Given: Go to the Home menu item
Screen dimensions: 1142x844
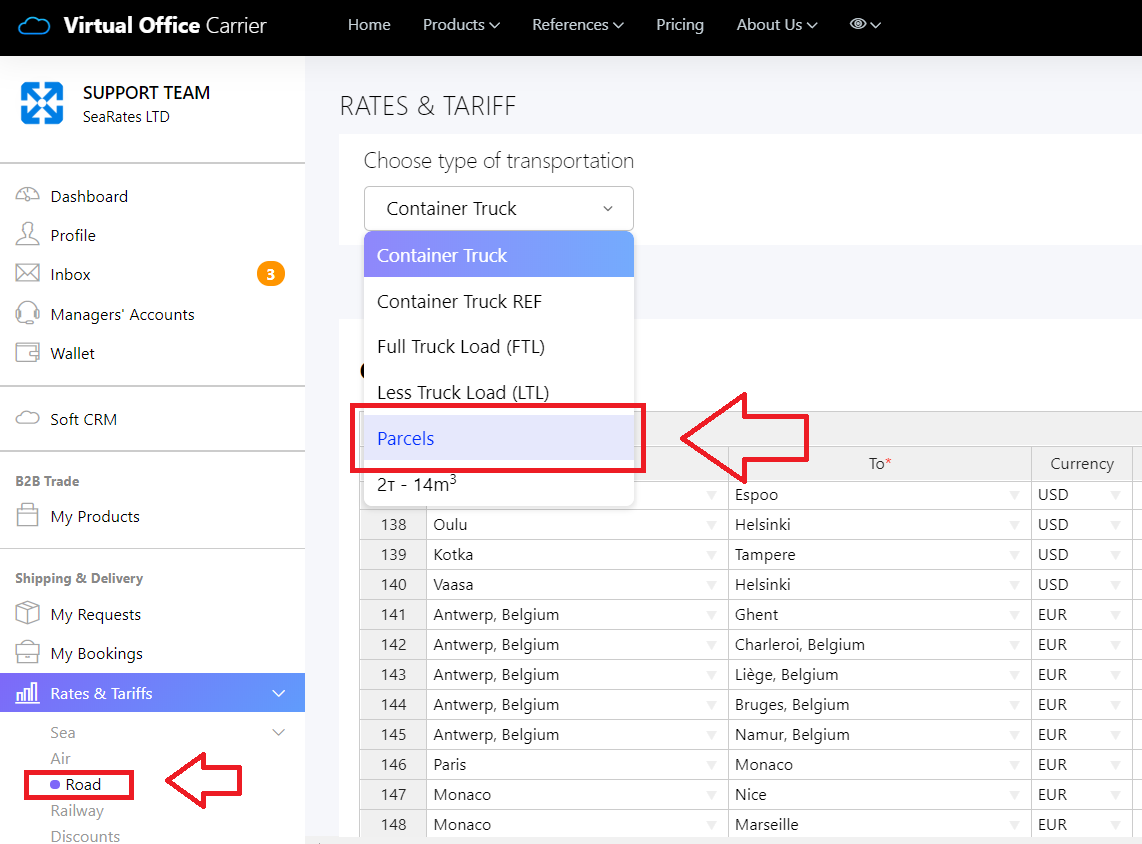Looking at the screenshot, I should tap(369, 25).
